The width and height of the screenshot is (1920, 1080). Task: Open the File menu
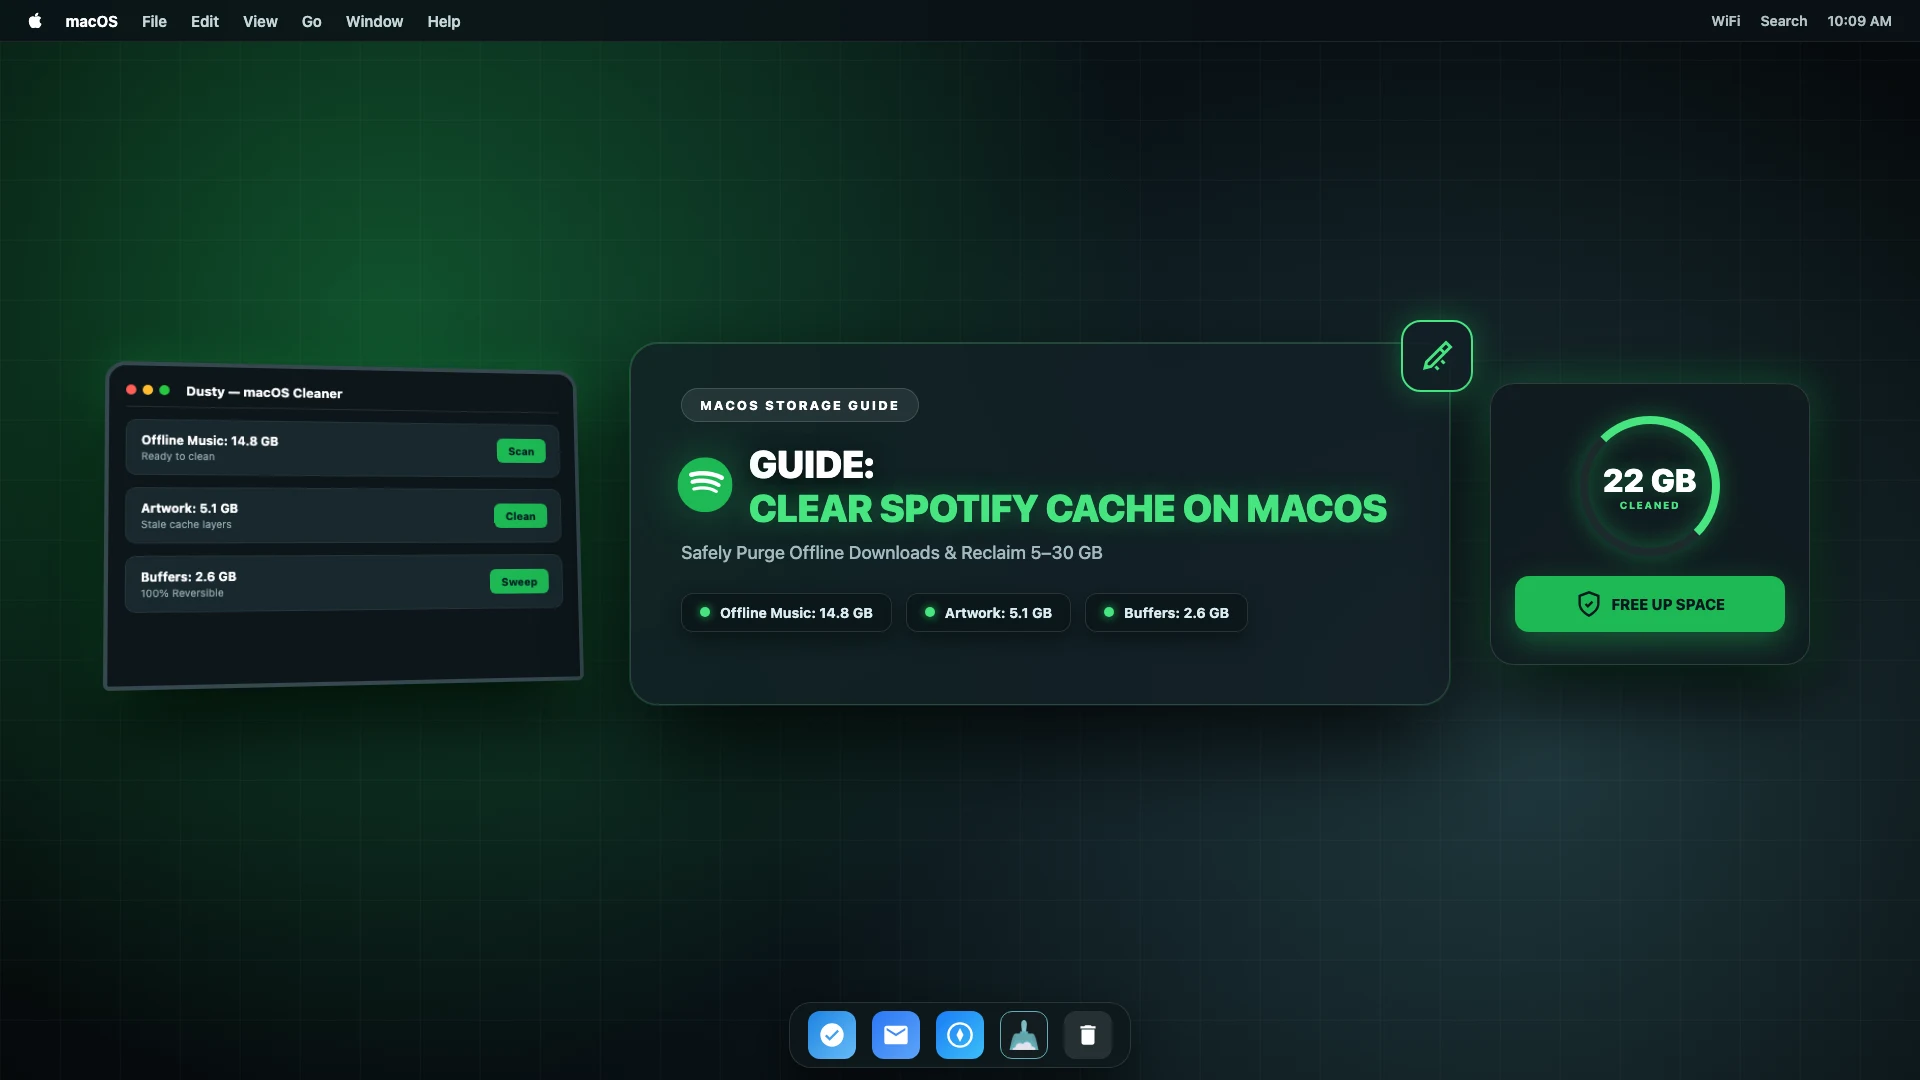[154, 21]
